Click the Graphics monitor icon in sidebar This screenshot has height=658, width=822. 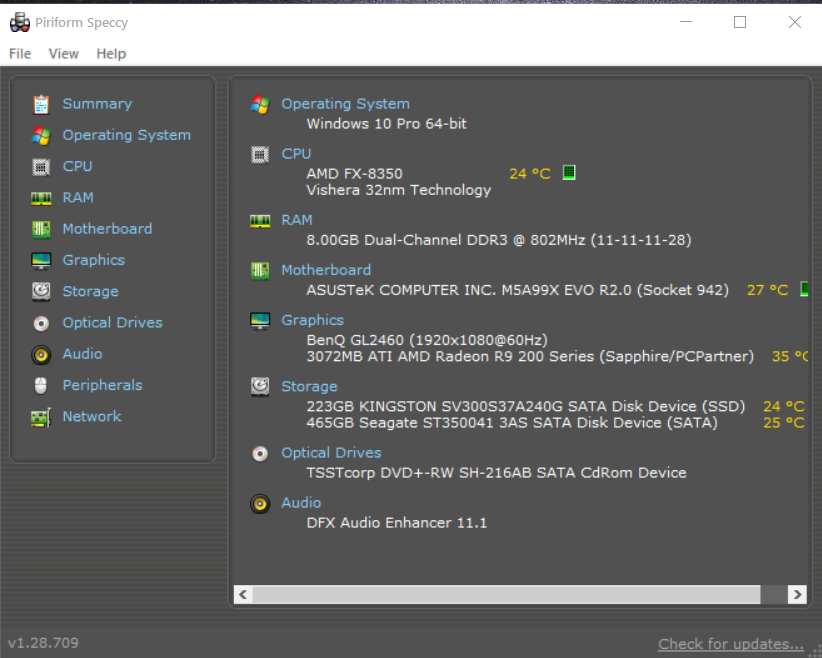pyautogui.click(x=41, y=261)
